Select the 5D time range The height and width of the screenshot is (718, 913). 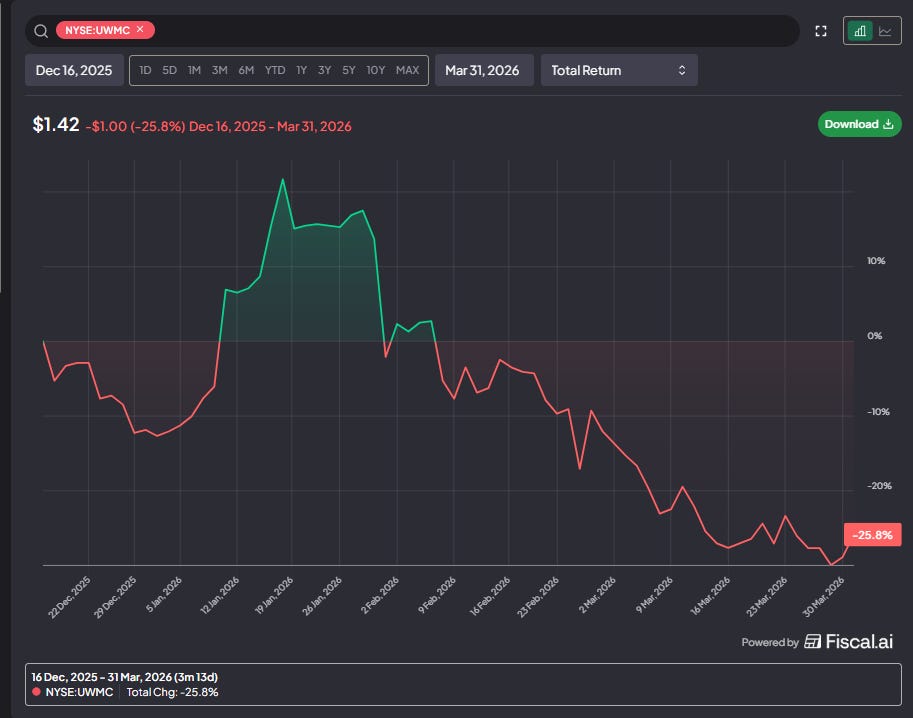(169, 70)
